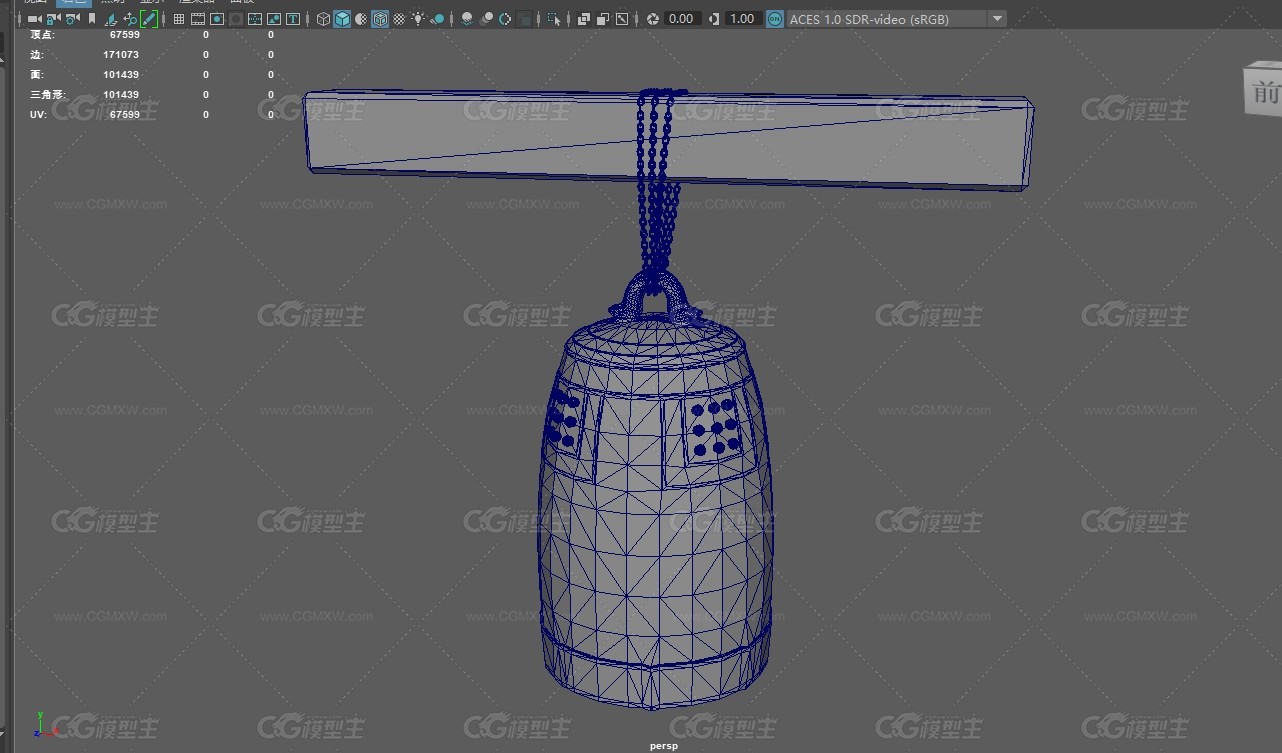Click the Select Camera icon

34,19
